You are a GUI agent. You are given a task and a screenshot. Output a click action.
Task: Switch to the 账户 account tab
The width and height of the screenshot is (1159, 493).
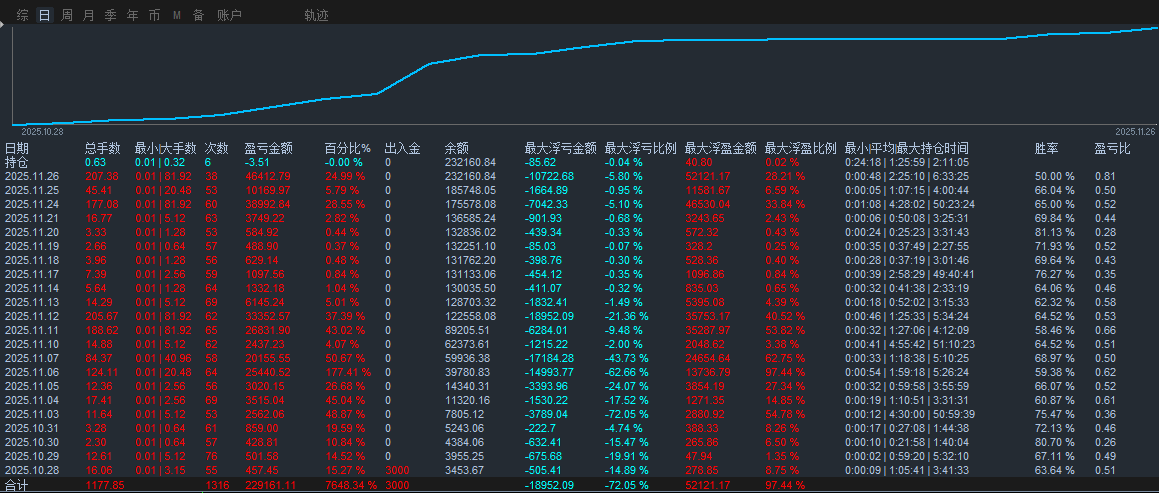pos(229,15)
